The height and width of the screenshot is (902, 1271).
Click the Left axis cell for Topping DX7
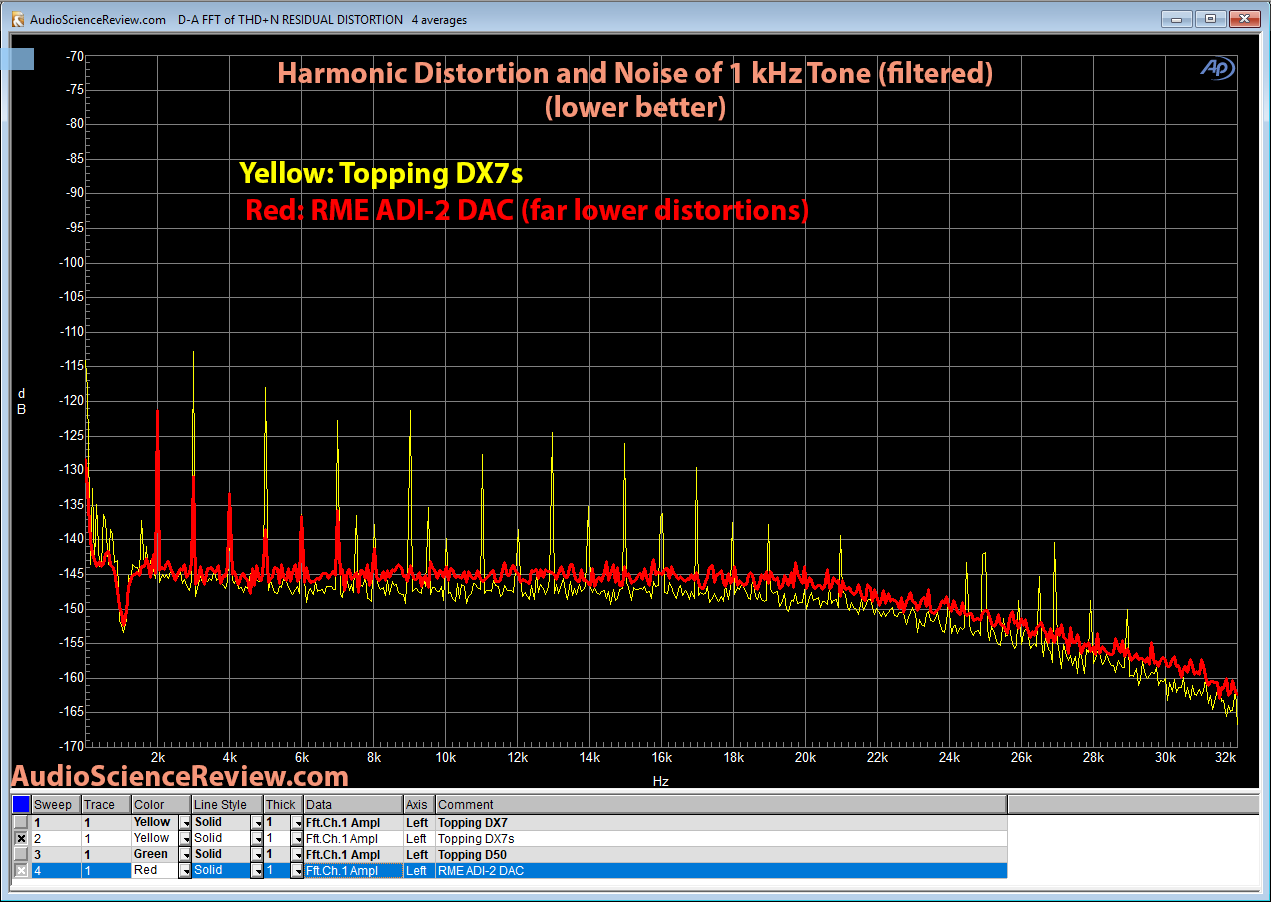pyautogui.click(x=419, y=822)
